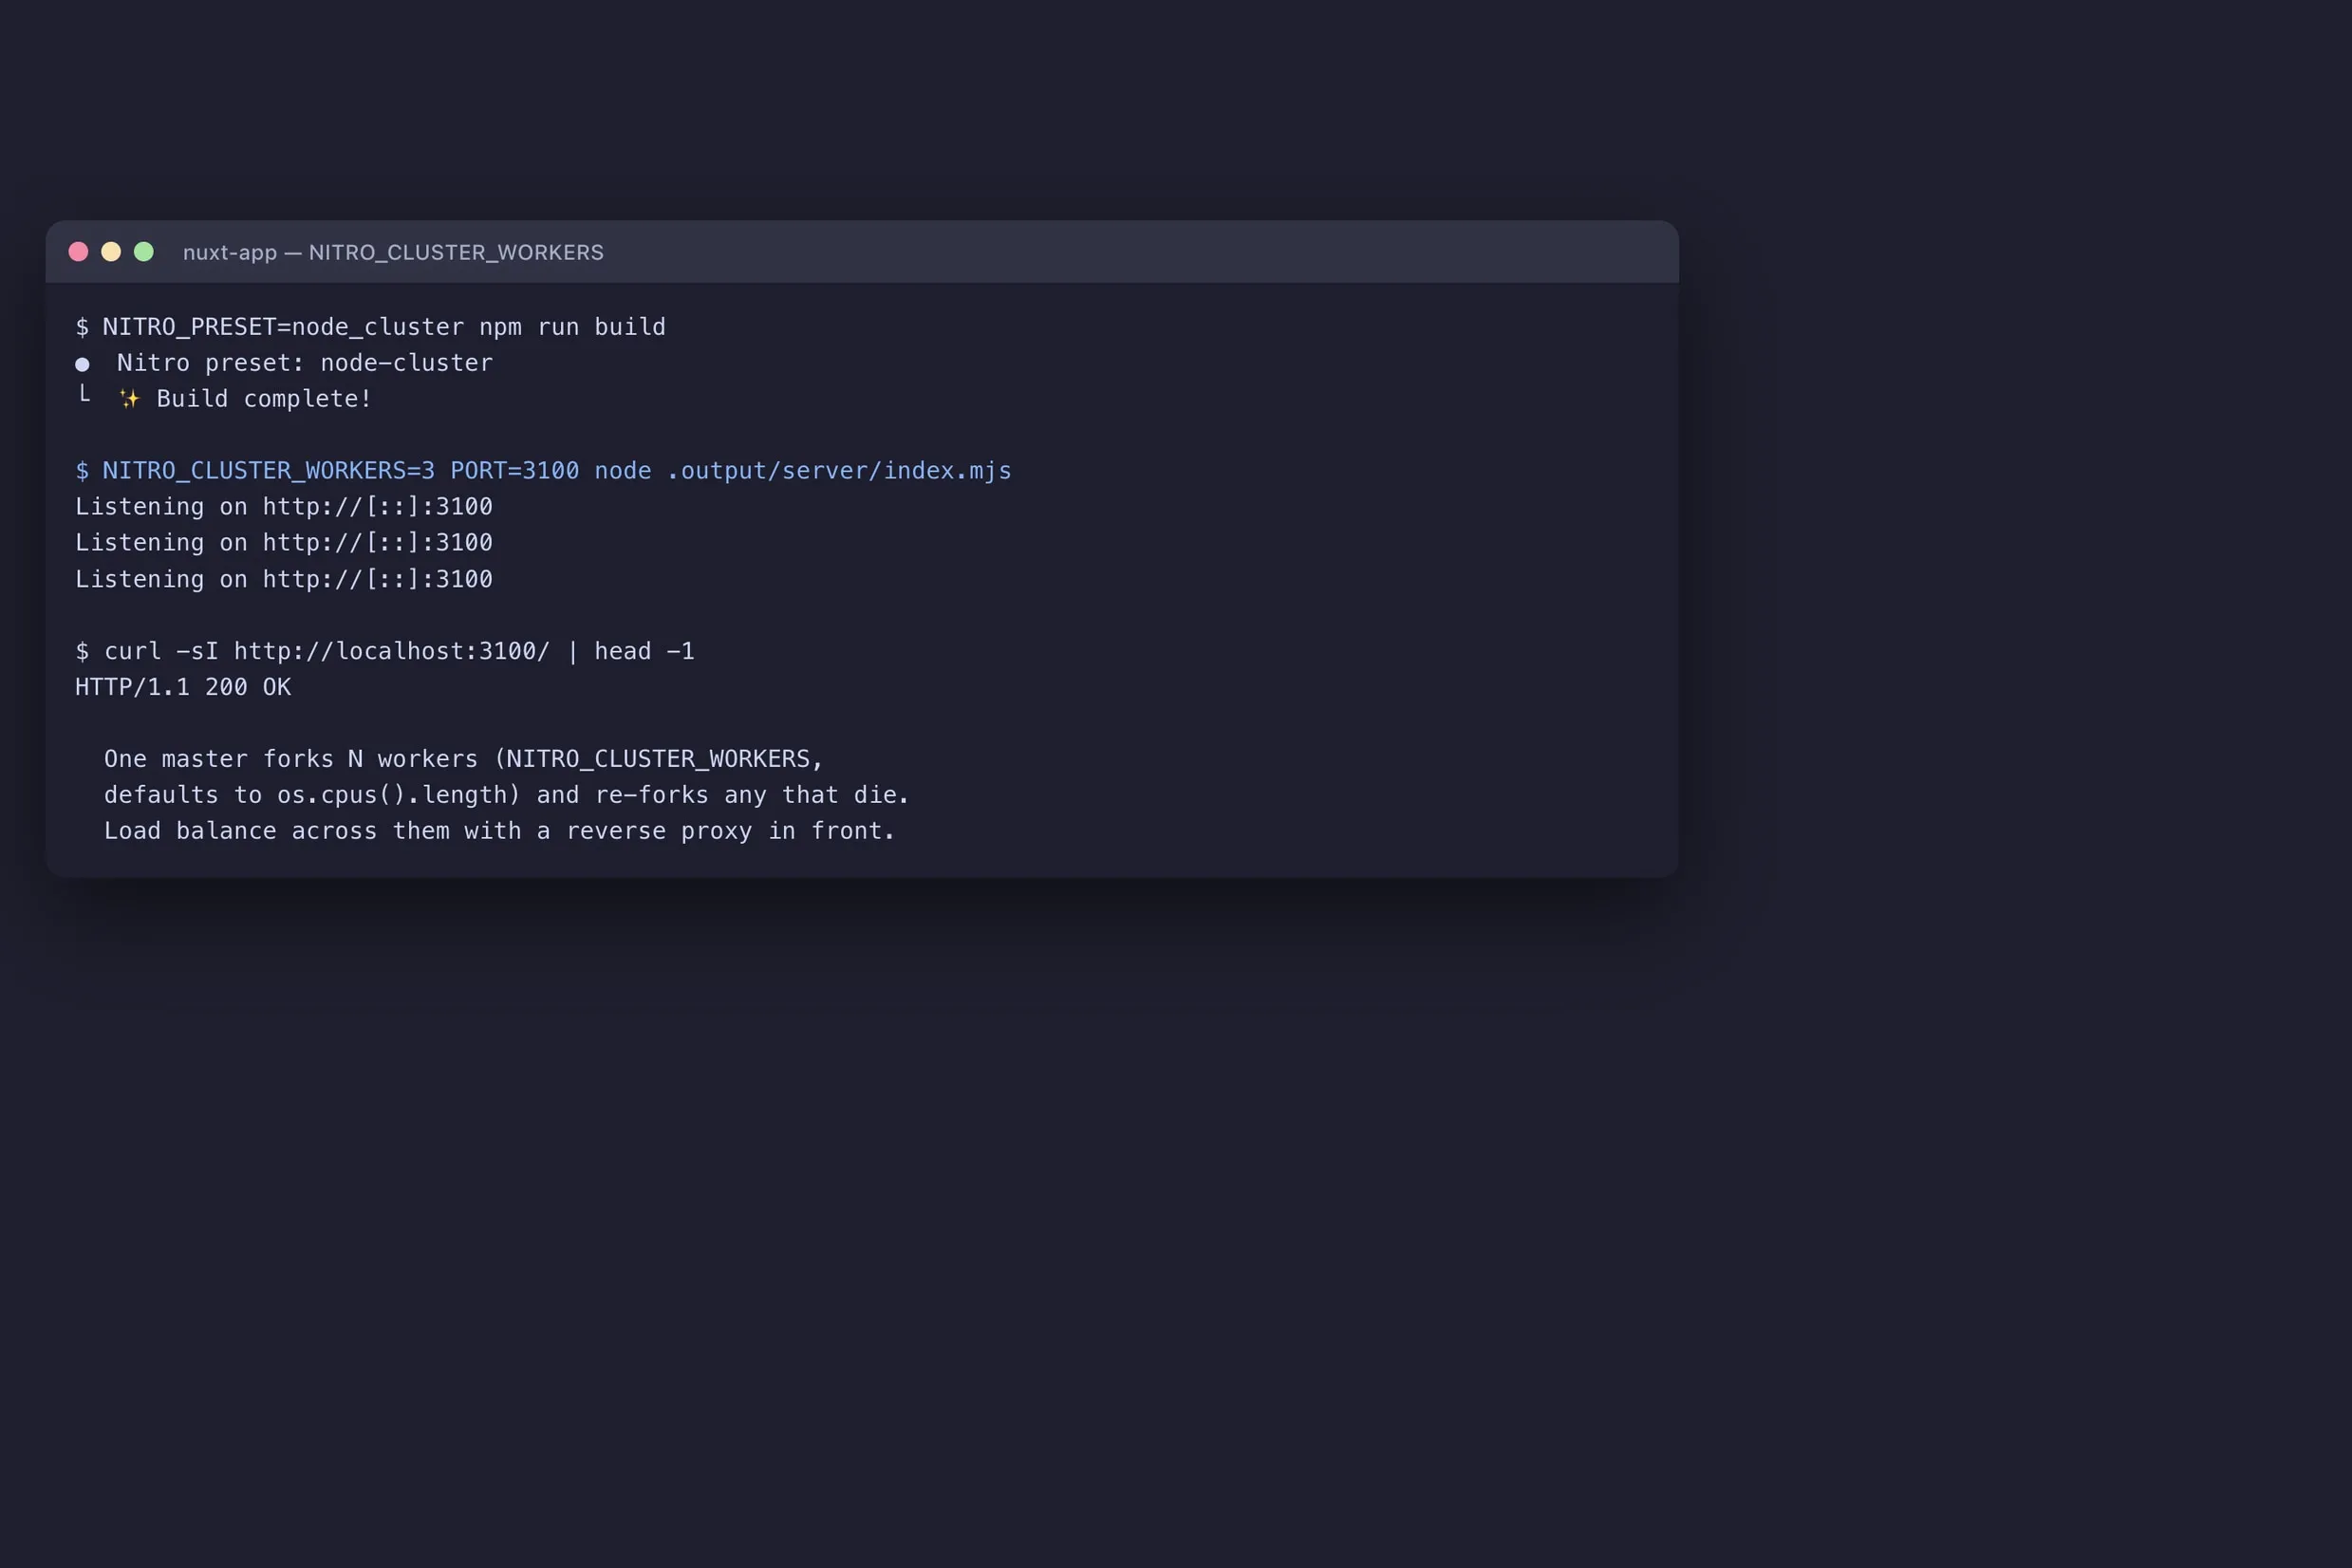This screenshot has width=2352, height=1568.
Task: Click the 'HTTP/1.1 200 OK' response line
Action: pos(183,687)
